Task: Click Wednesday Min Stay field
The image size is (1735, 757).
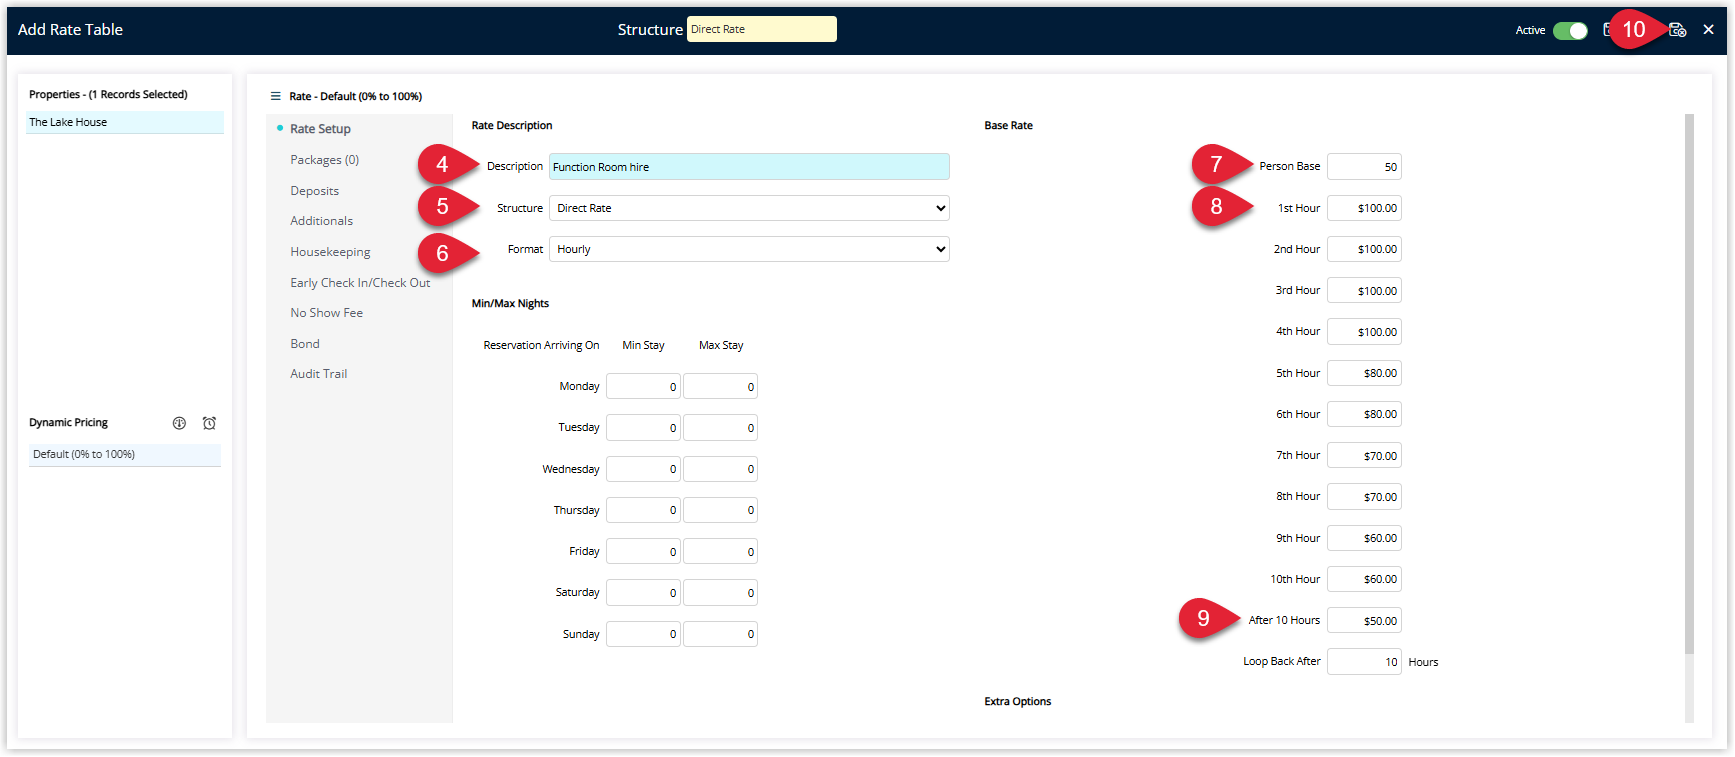Action: tap(643, 469)
